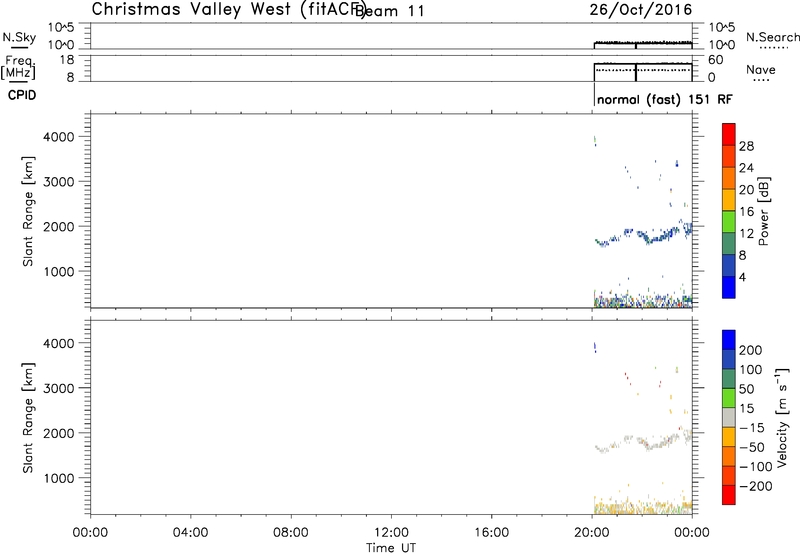The width and height of the screenshot is (800, 554).
Task: Click the gray Velocity colorbar segment -15 to 15
Action: pos(729,417)
